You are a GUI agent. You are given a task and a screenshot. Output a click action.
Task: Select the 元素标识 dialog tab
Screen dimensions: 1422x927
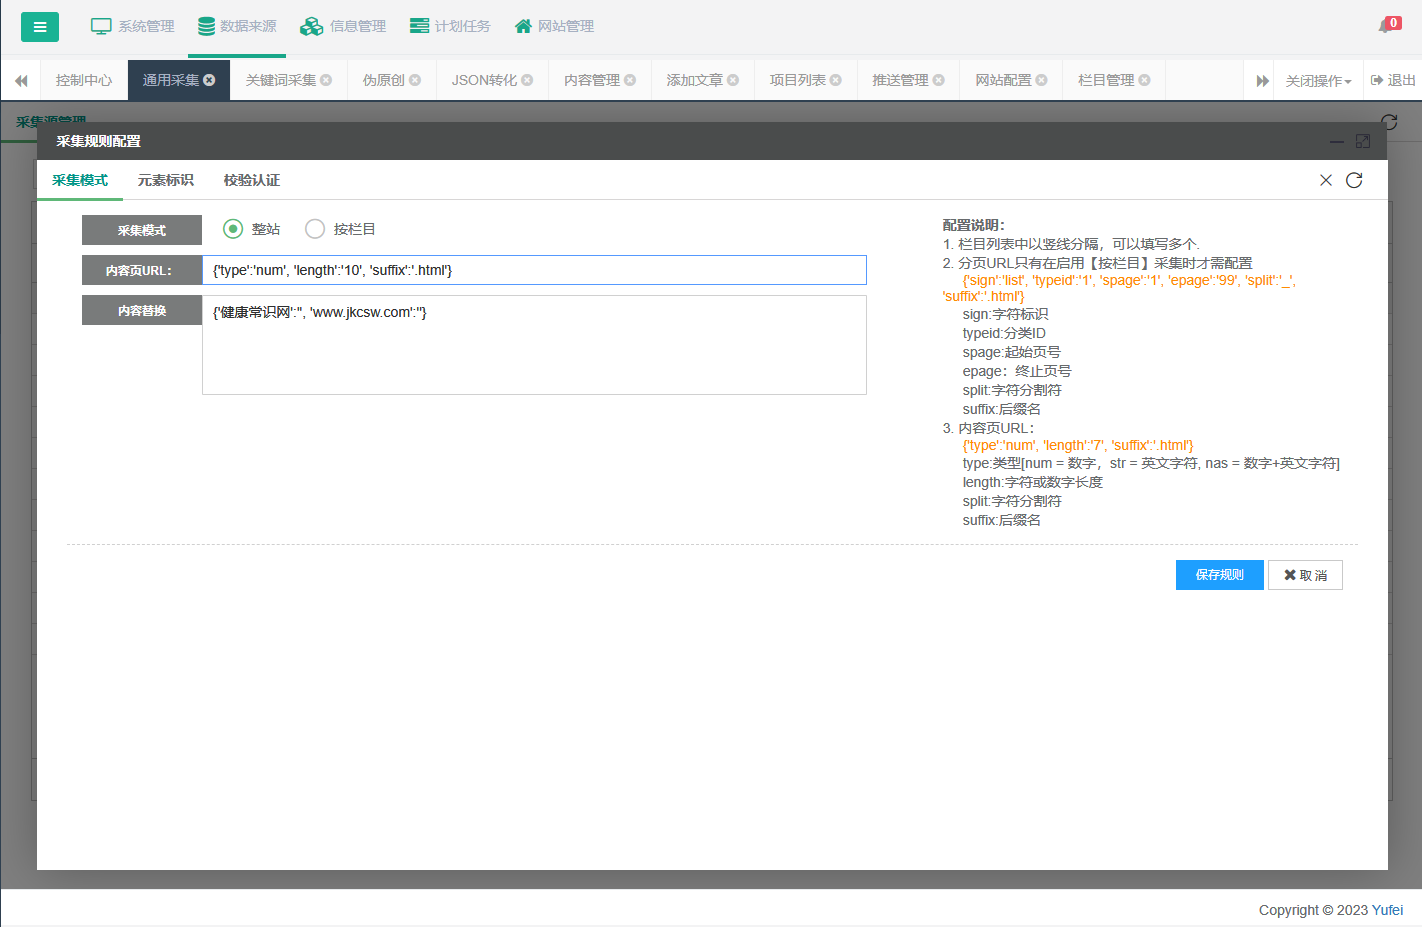coord(166,180)
